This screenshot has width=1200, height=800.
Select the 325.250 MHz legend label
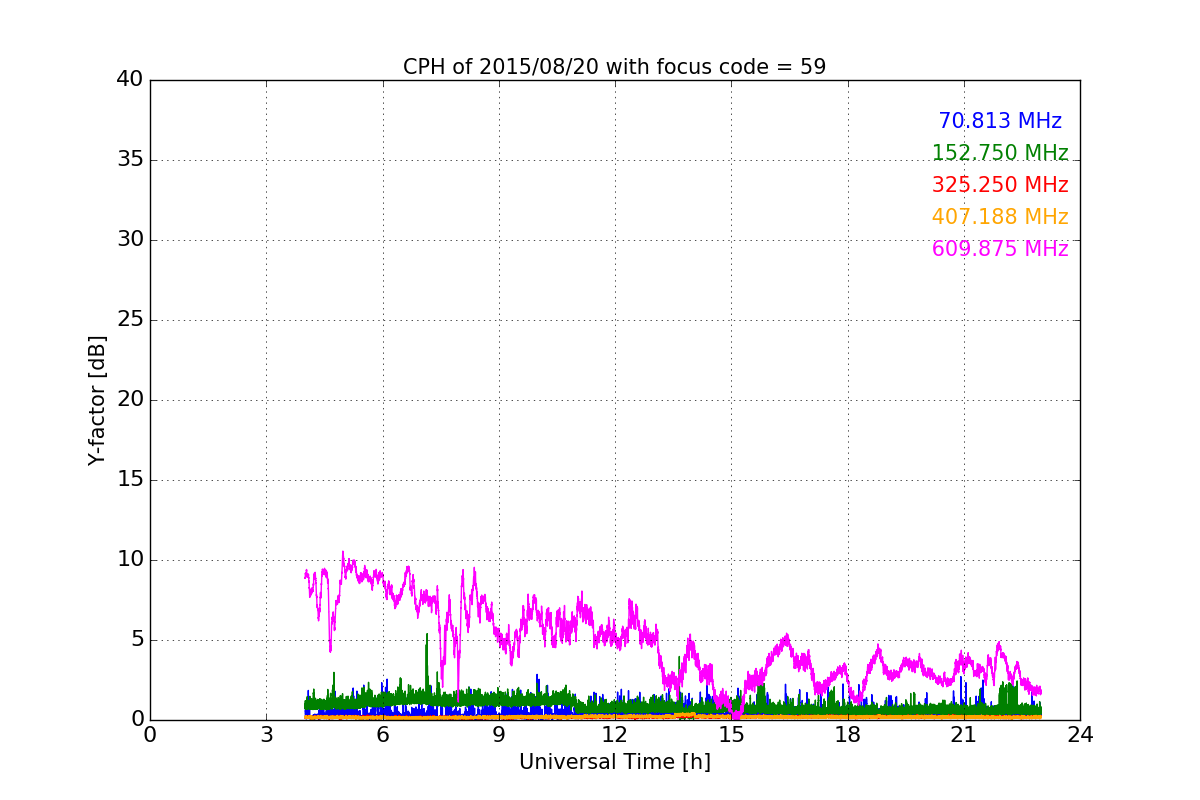(1000, 185)
